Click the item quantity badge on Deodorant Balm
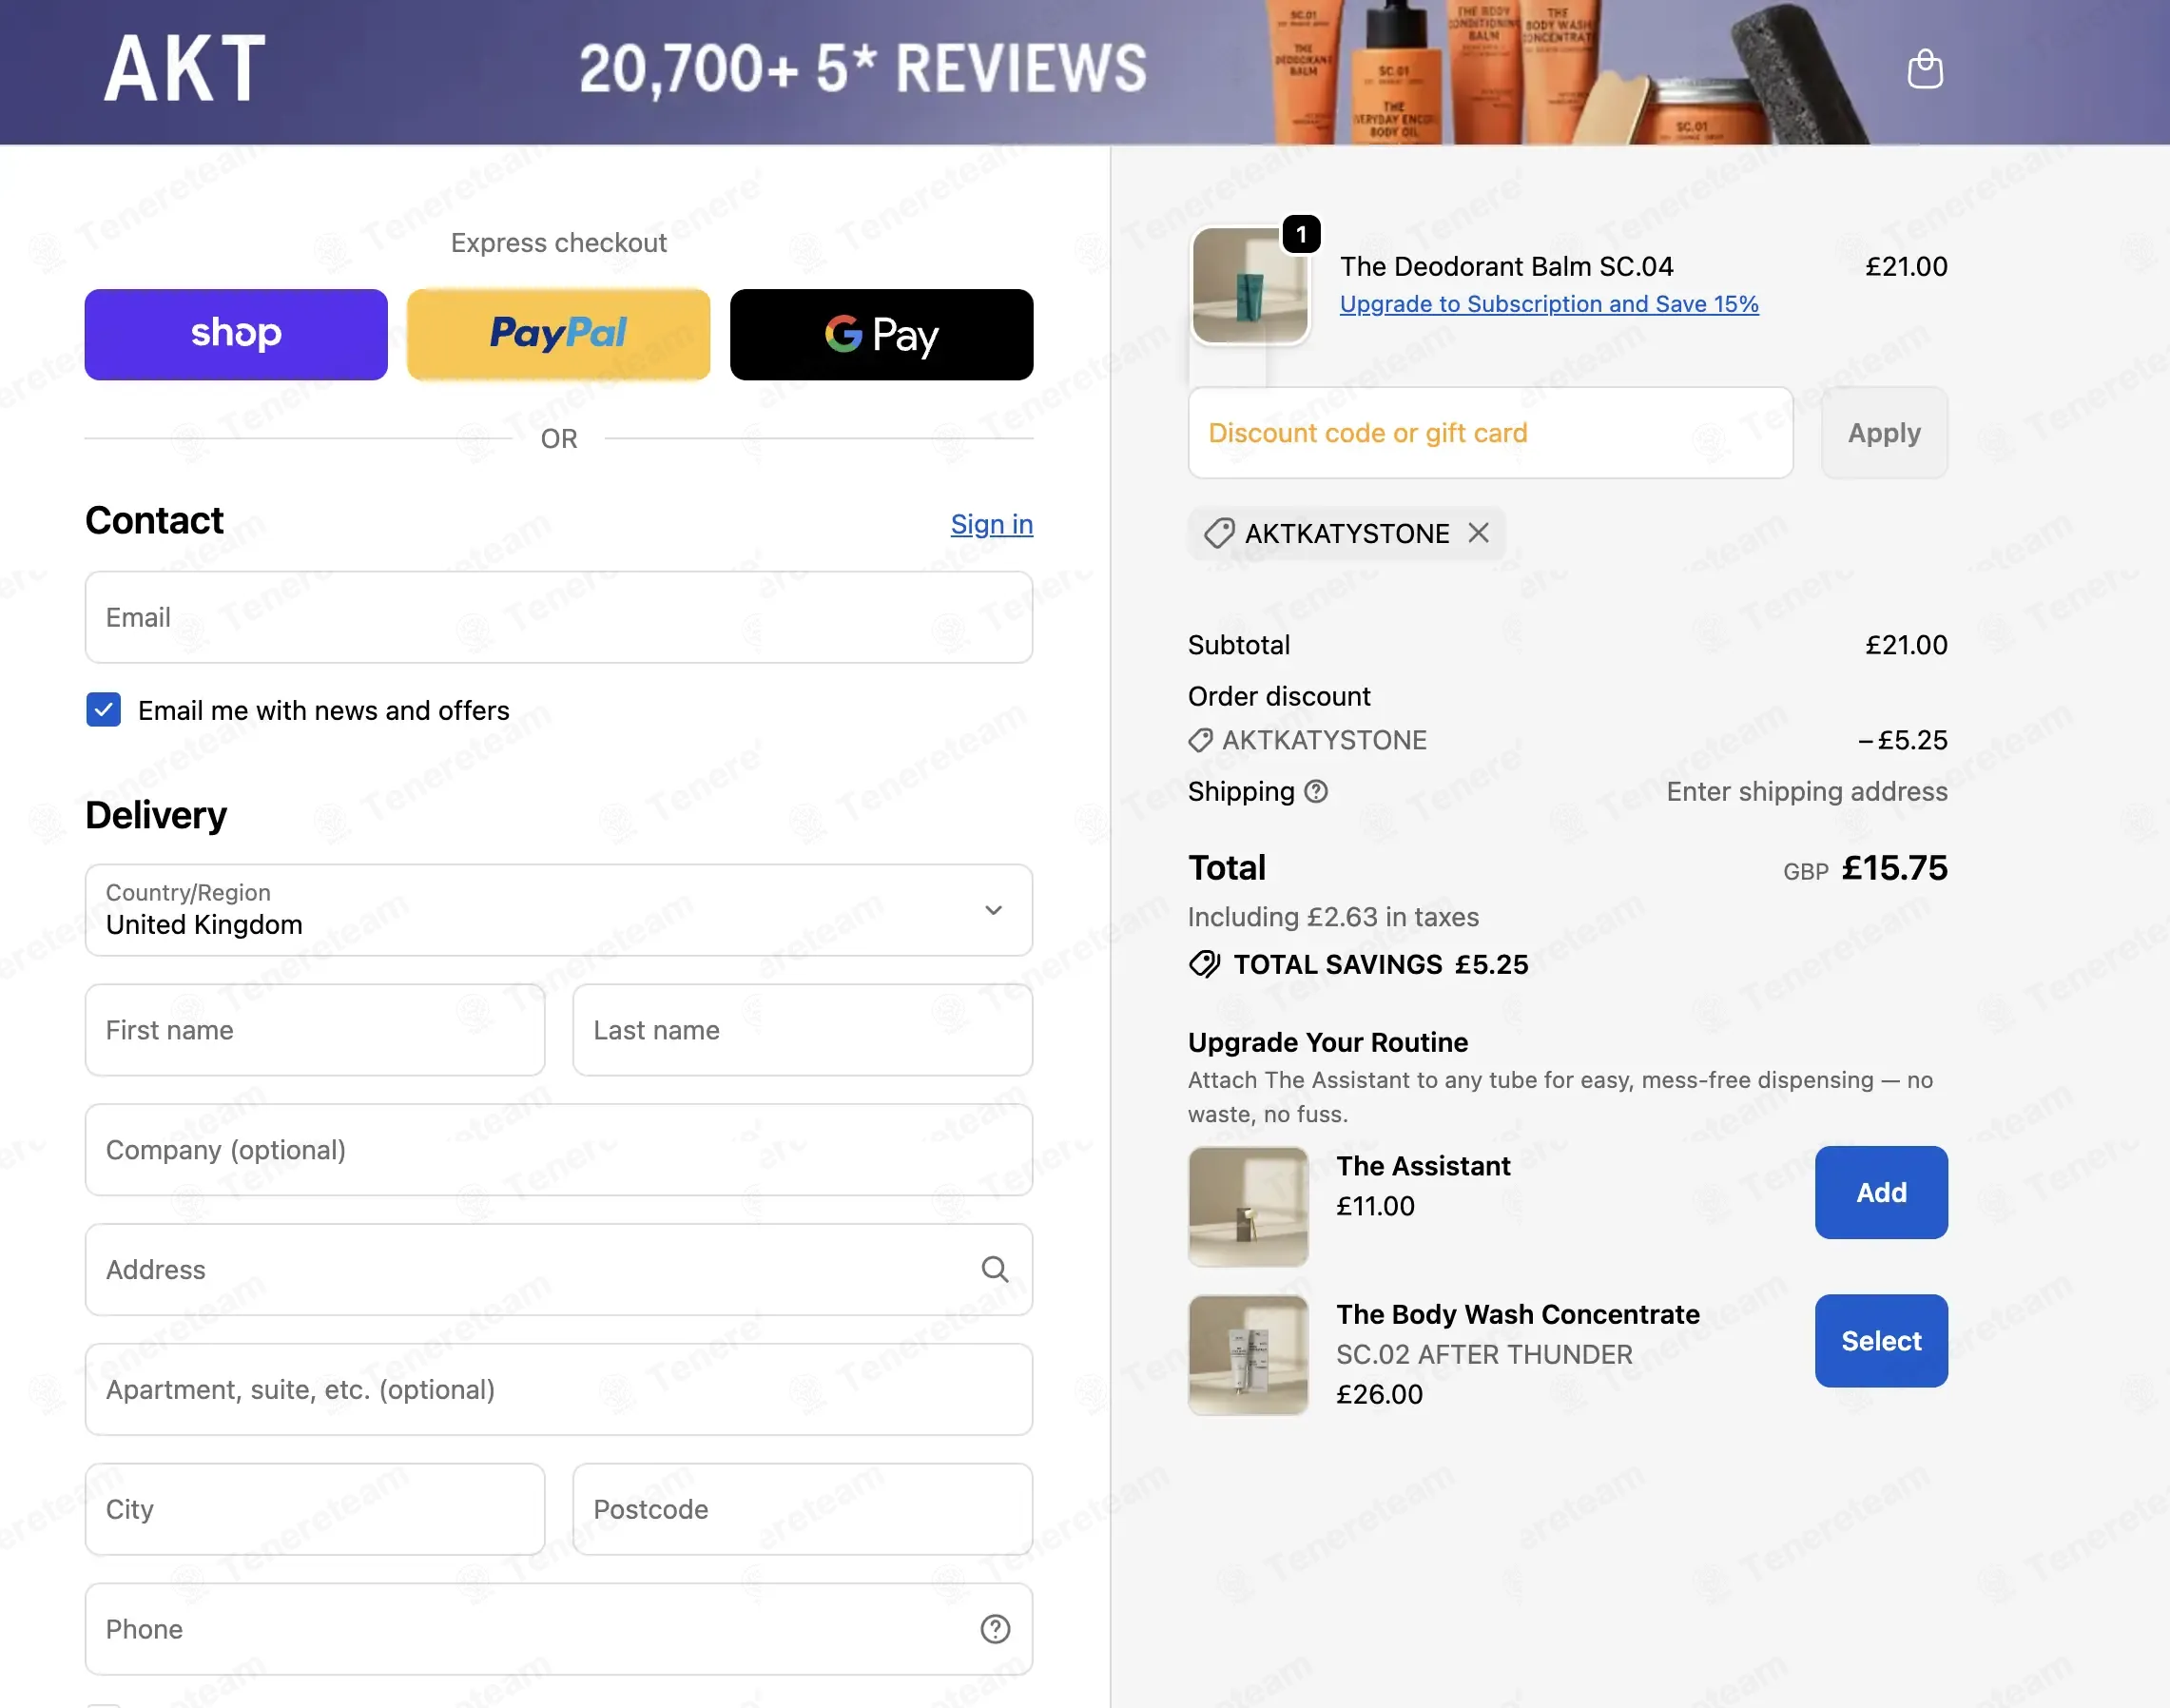 coord(1301,234)
